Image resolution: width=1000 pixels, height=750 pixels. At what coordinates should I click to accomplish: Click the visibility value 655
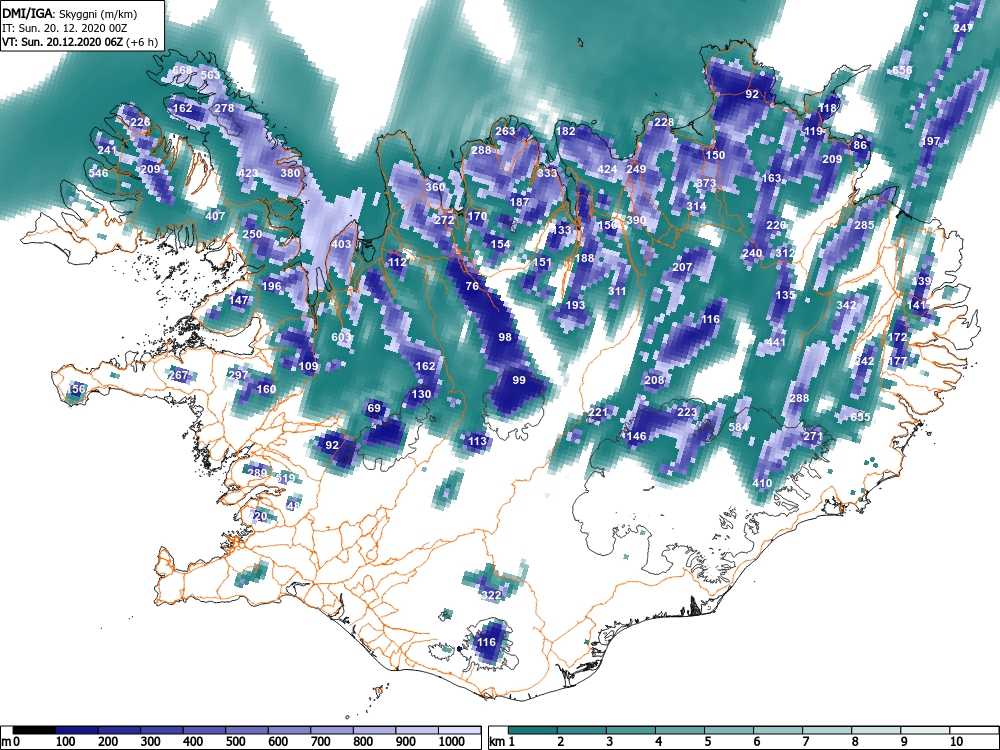(x=860, y=417)
